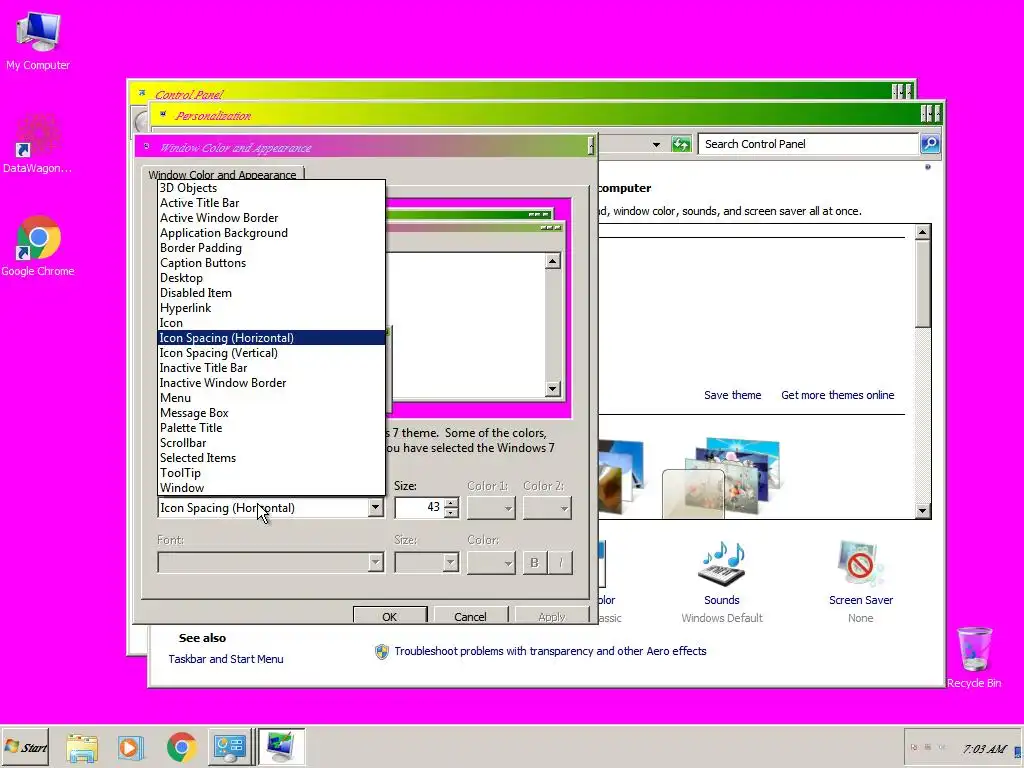The width and height of the screenshot is (1024, 768).
Task: Click the Save theme link
Action: click(732, 395)
